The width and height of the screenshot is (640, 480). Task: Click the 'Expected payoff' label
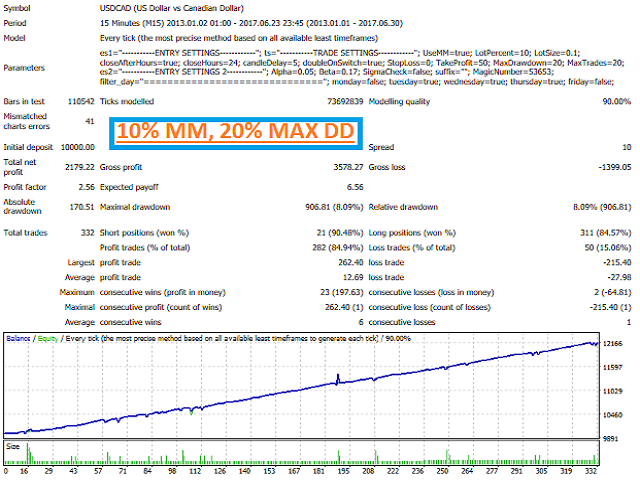click(129, 187)
